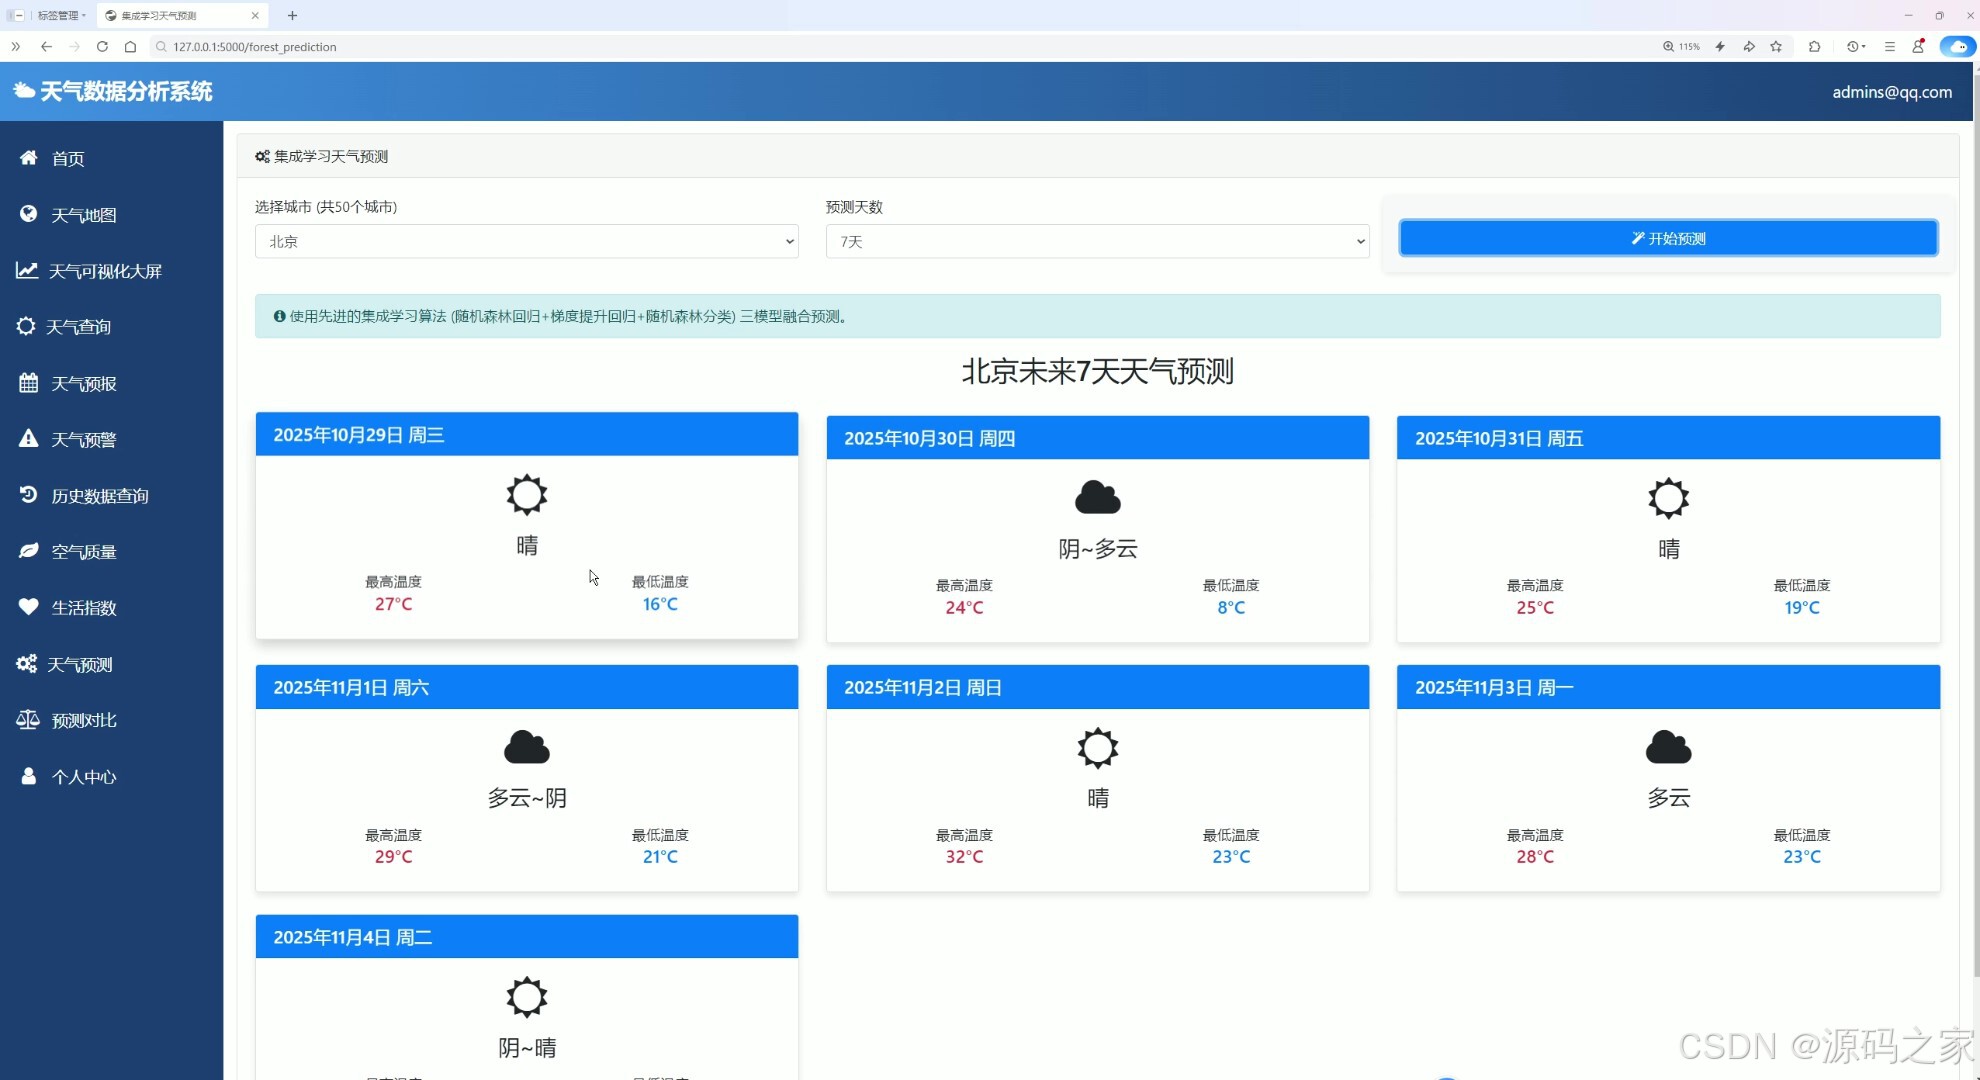Select the 天气查询 query section

(80, 326)
